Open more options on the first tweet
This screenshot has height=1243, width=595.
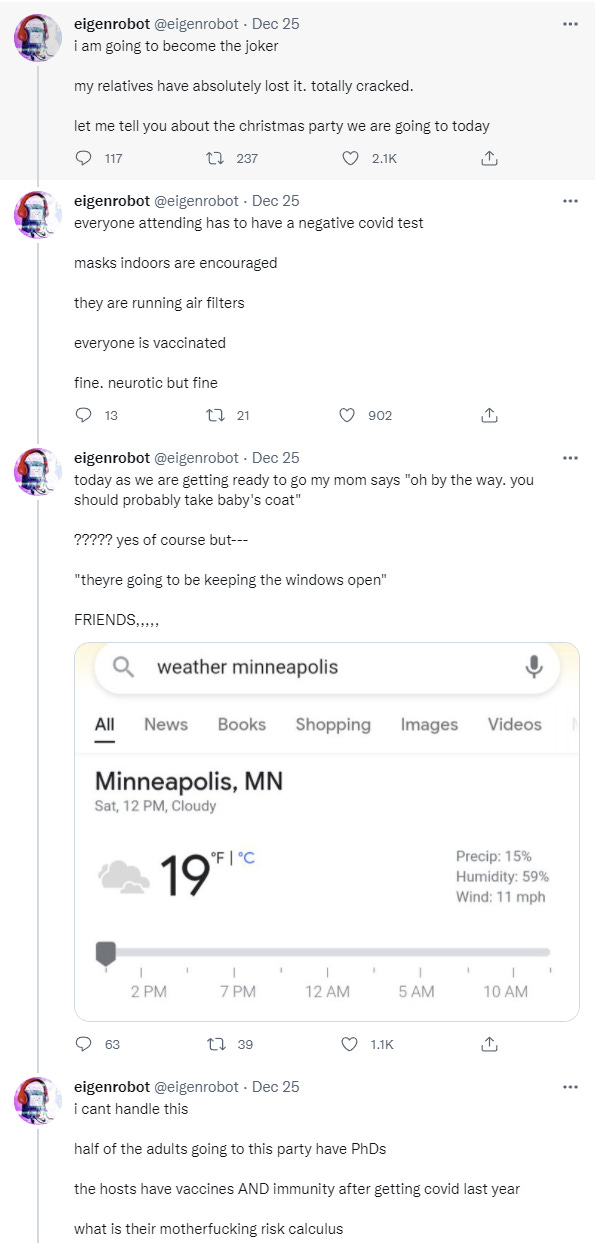pyautogui.click(x=571, y=23)
